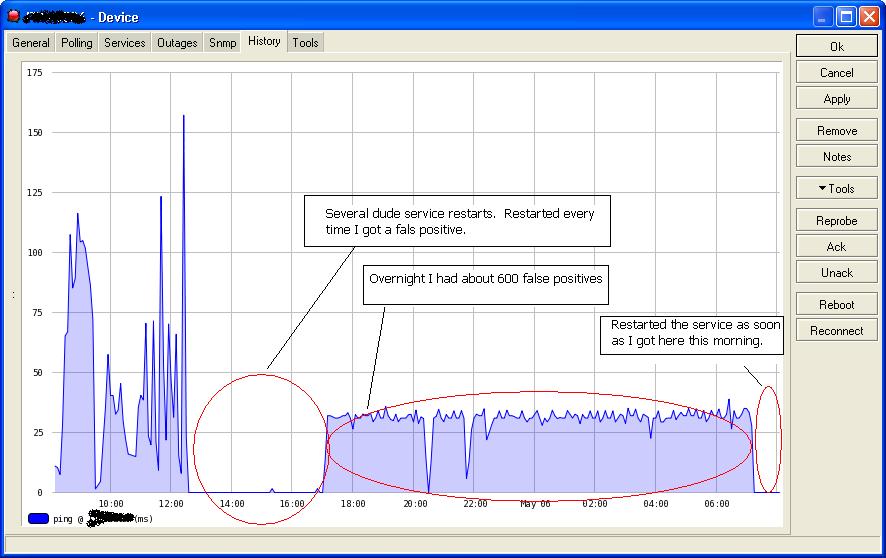Apply the device changes

(837, 98)
